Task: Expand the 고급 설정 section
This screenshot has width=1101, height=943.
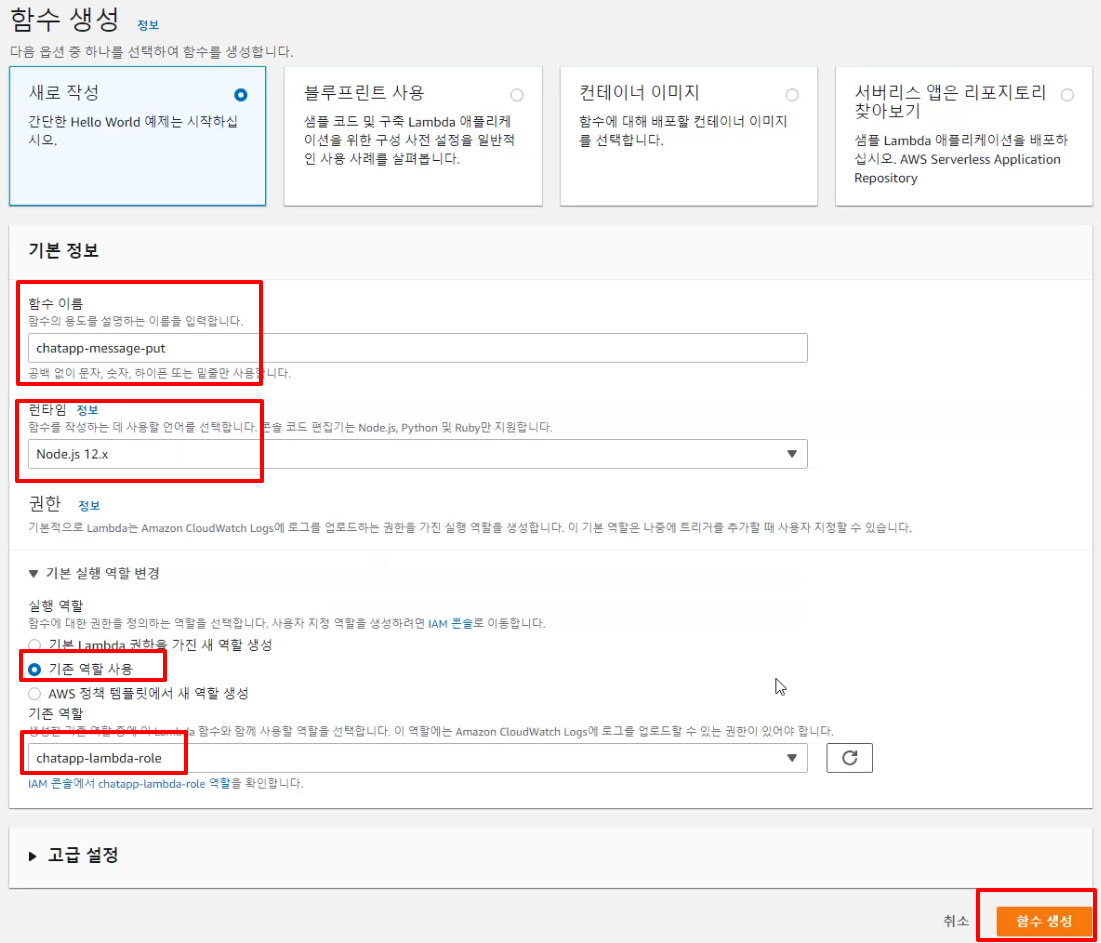Action: click(x=73, y=855)
